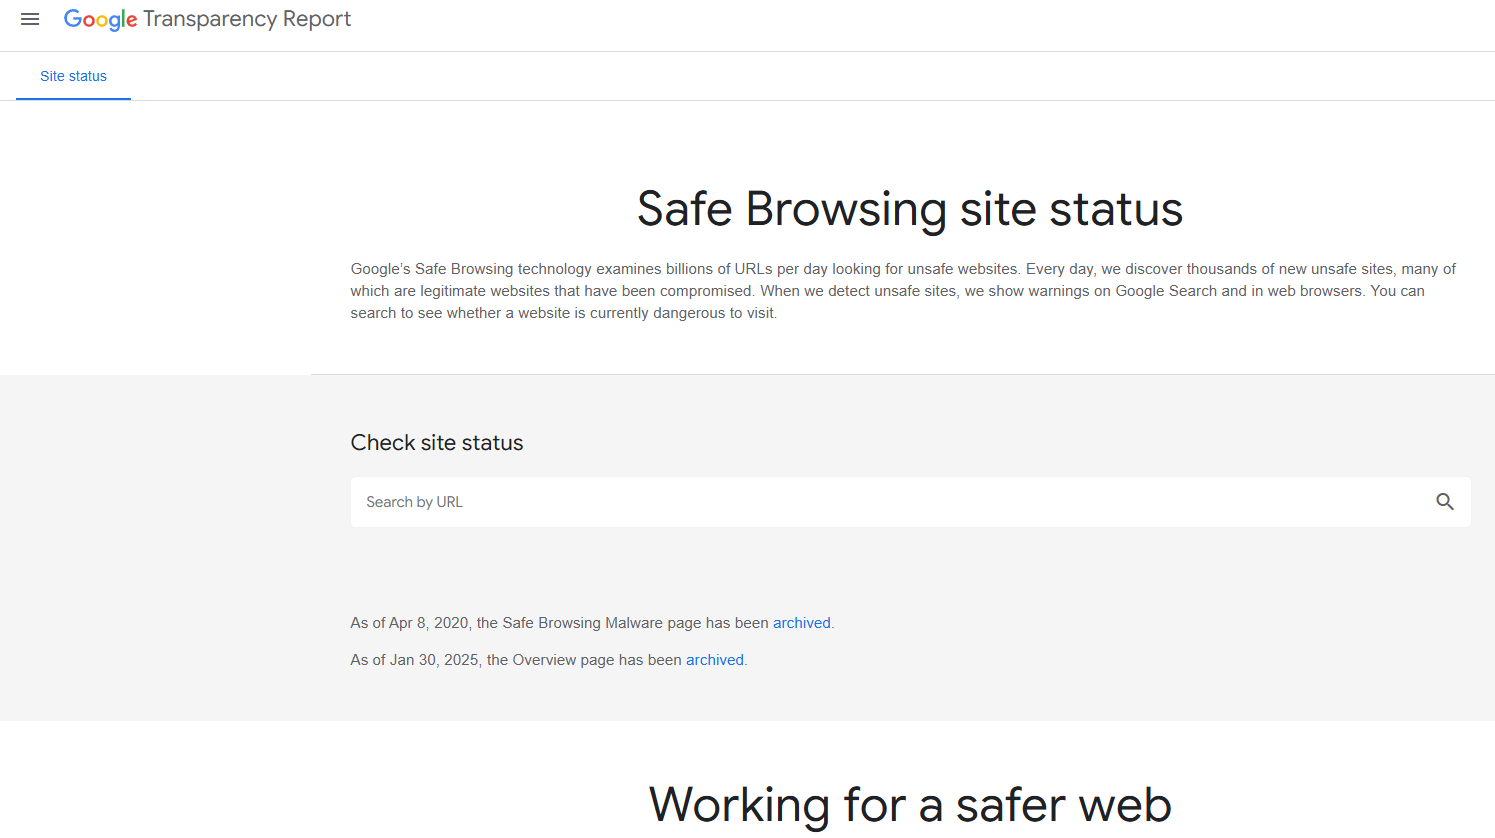This screenshot has height=838, width=1495.
Task: Click the magnifying glass search icon
Action: [1444, 502]
